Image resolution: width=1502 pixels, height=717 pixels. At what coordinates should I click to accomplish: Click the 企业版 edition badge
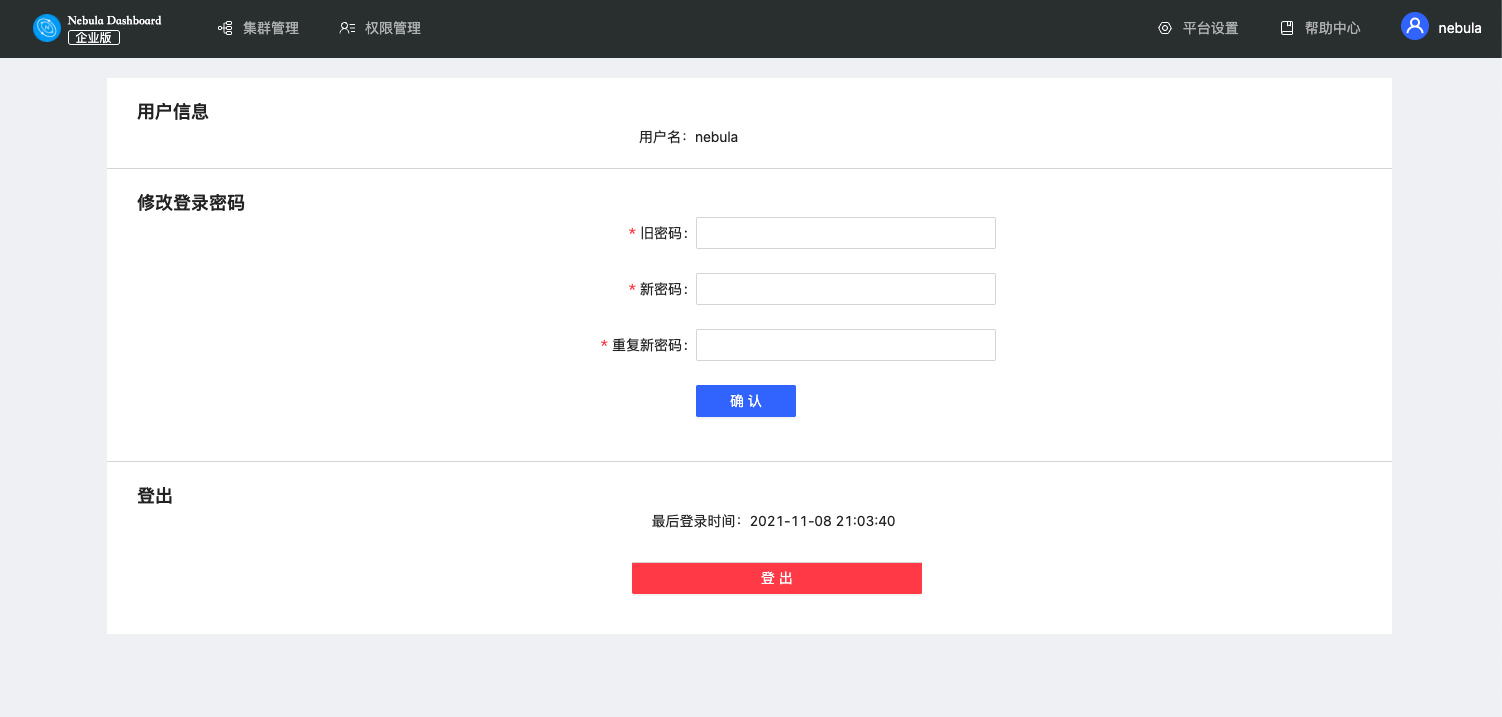[x=94, y=38]
